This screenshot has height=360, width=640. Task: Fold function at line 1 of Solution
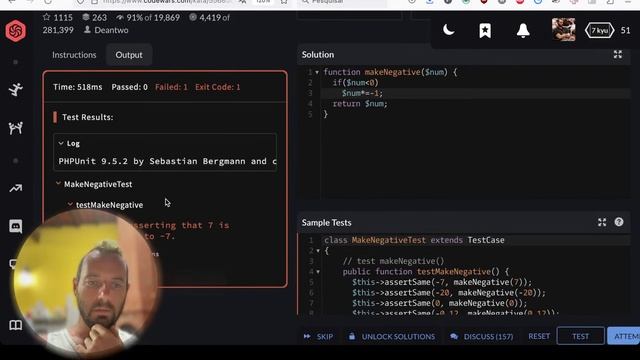click(x=317, y=72)
